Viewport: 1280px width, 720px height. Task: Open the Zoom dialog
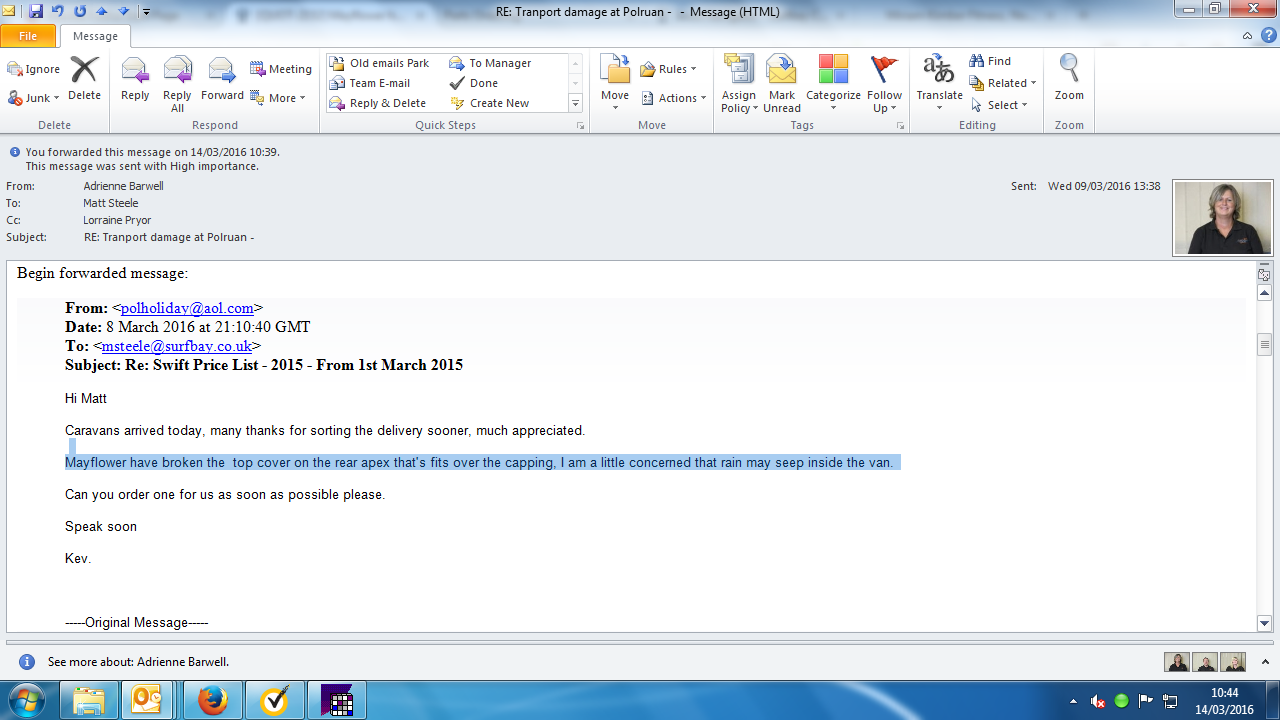click(1069, 79)
